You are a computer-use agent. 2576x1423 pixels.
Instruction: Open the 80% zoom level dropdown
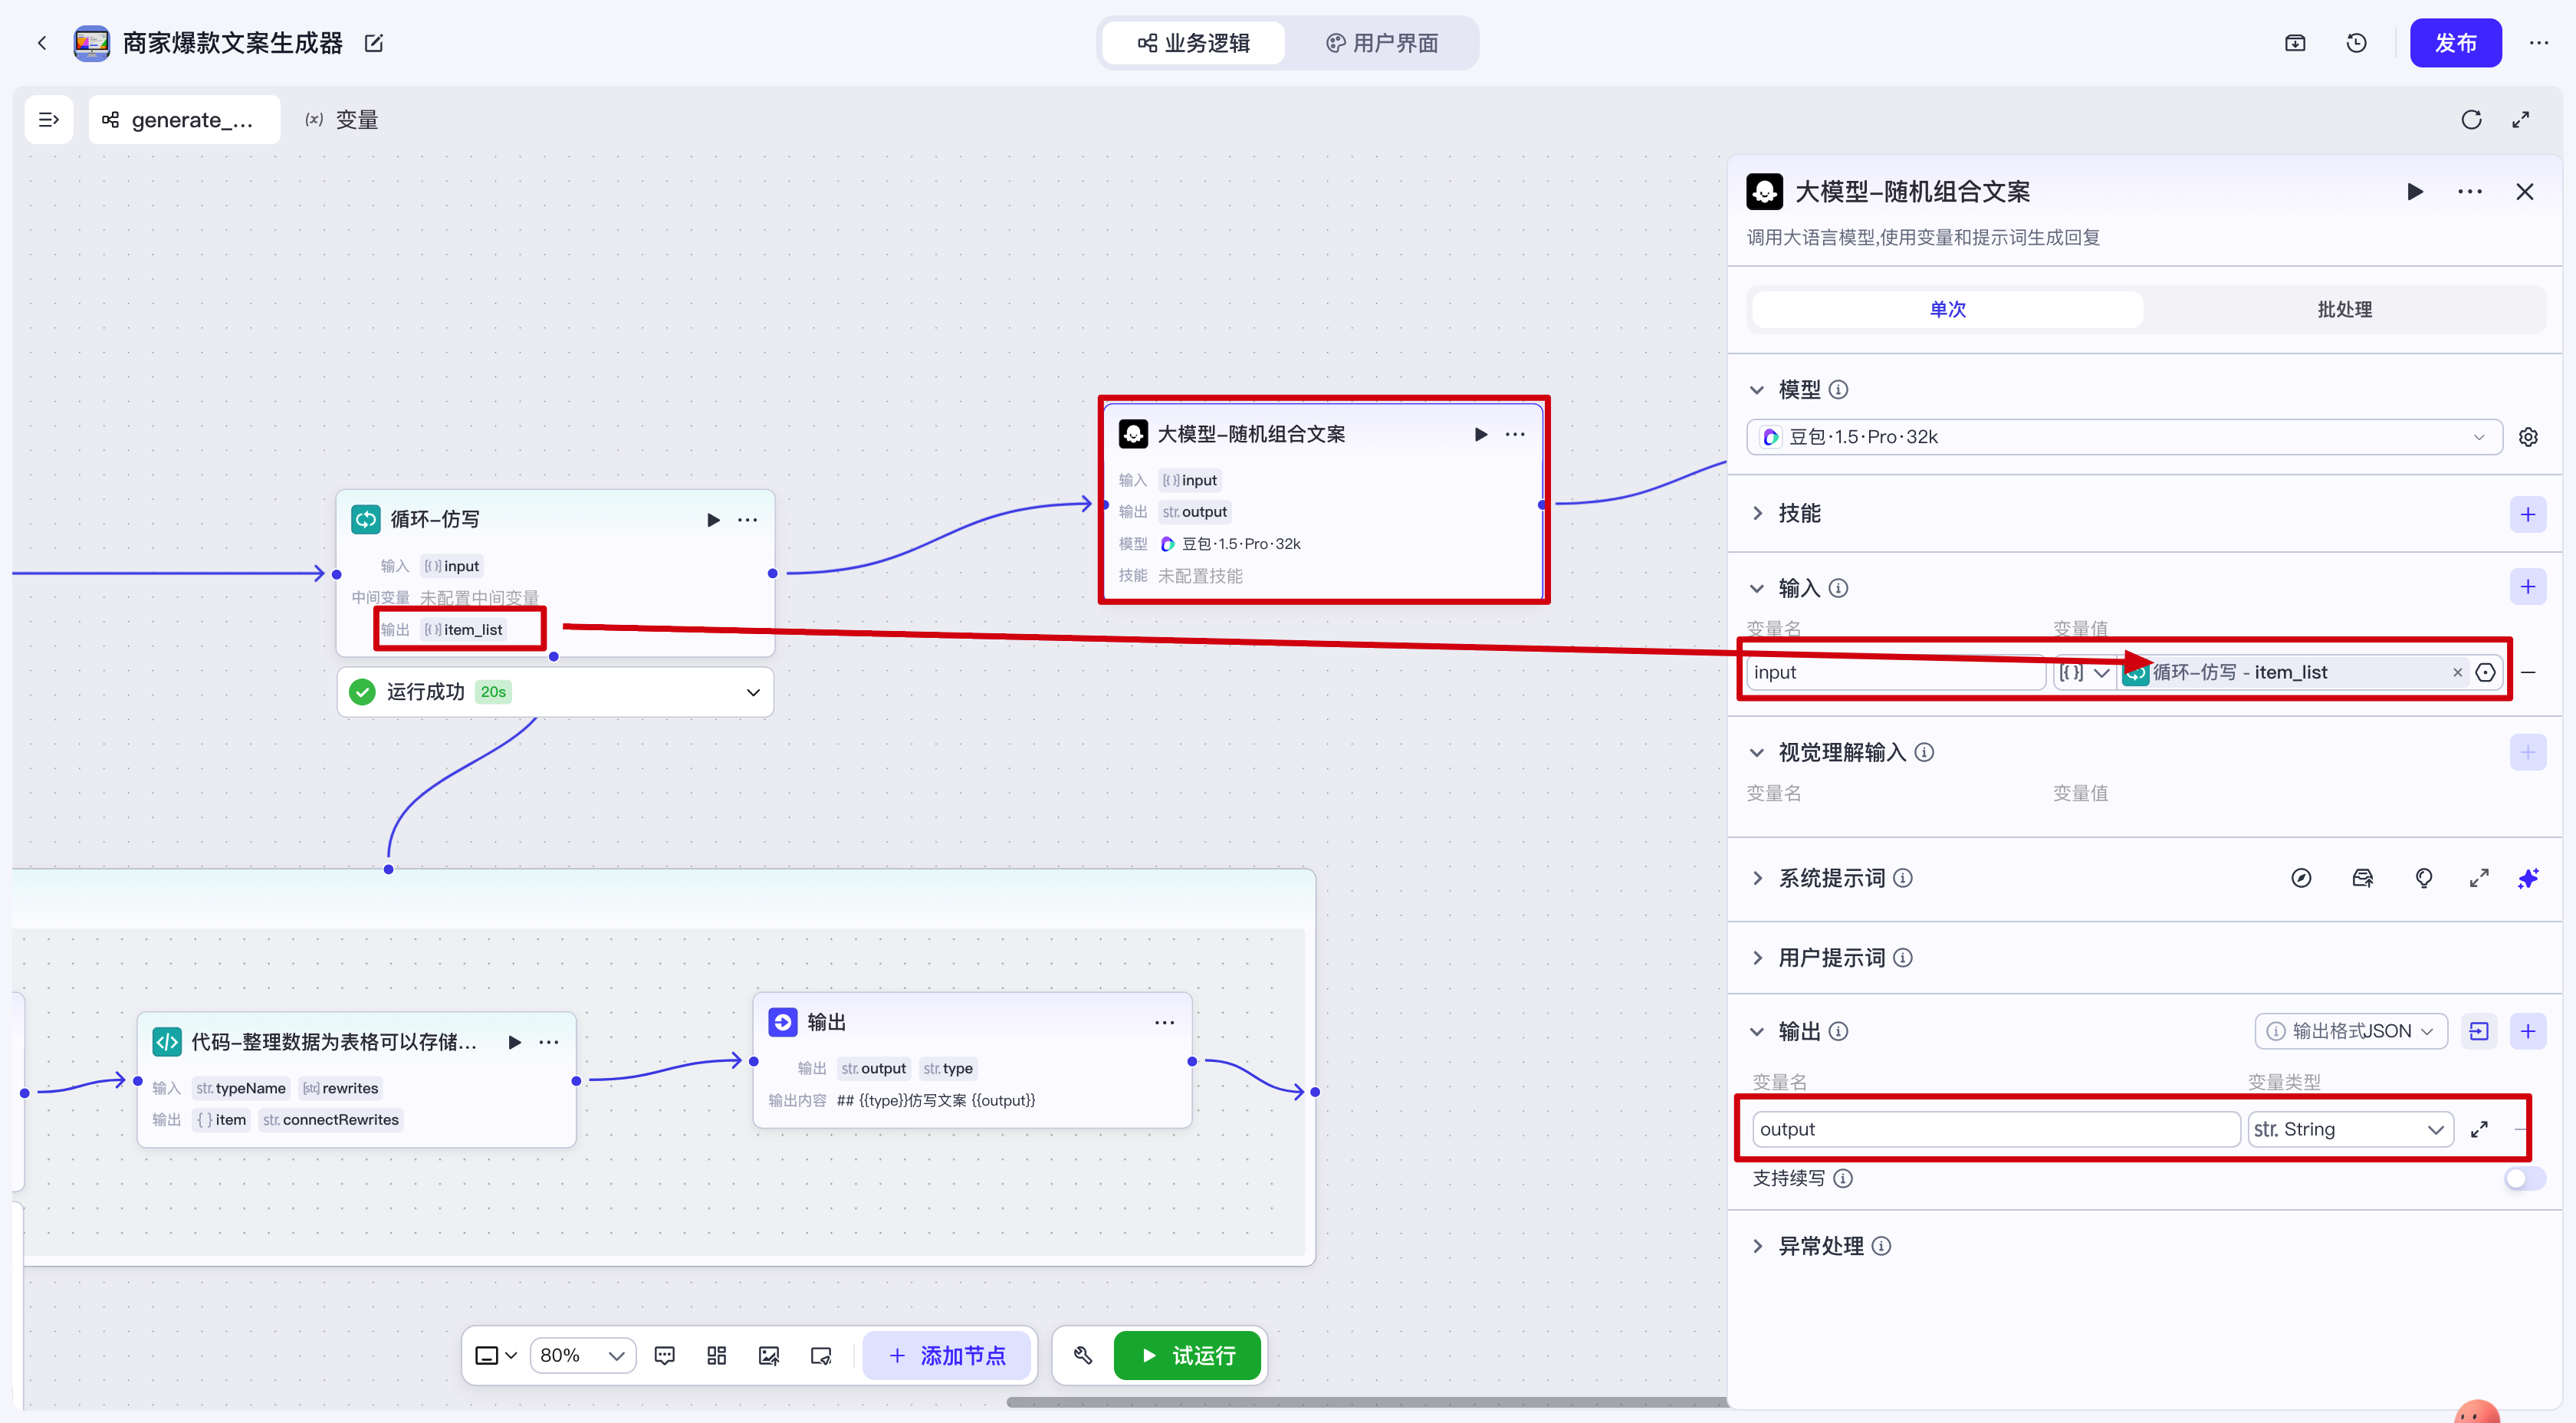(582, 1355)
